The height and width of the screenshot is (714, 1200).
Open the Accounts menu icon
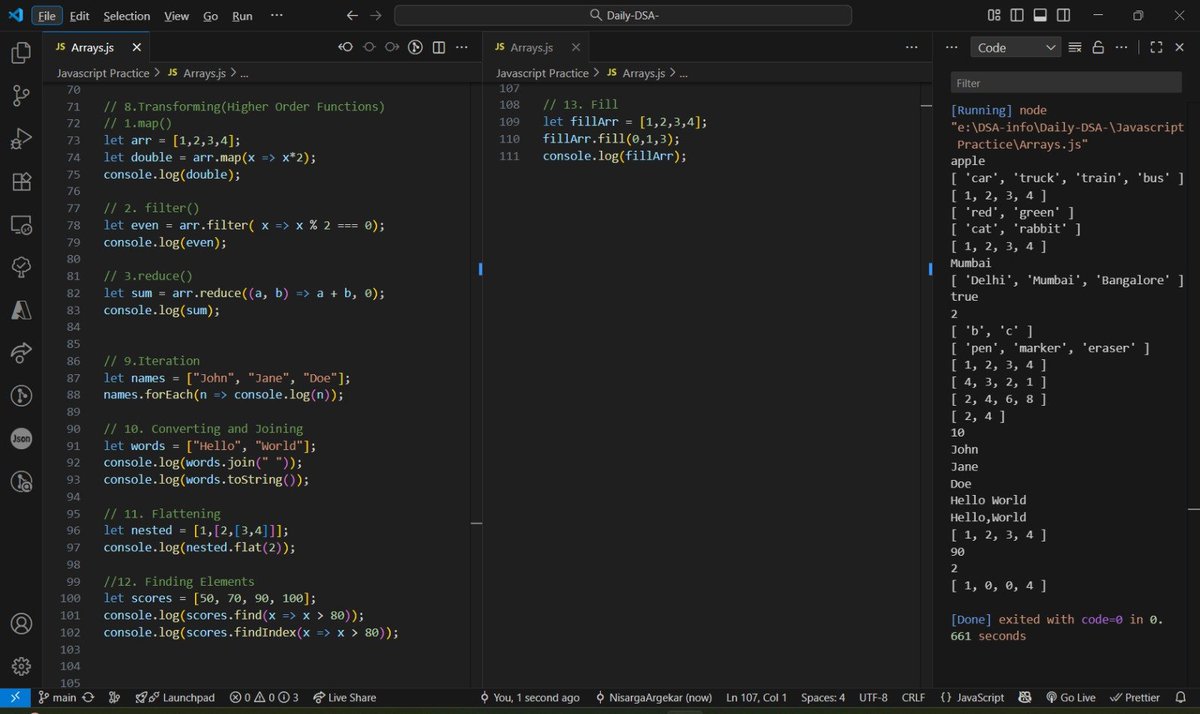coord(21,624)
